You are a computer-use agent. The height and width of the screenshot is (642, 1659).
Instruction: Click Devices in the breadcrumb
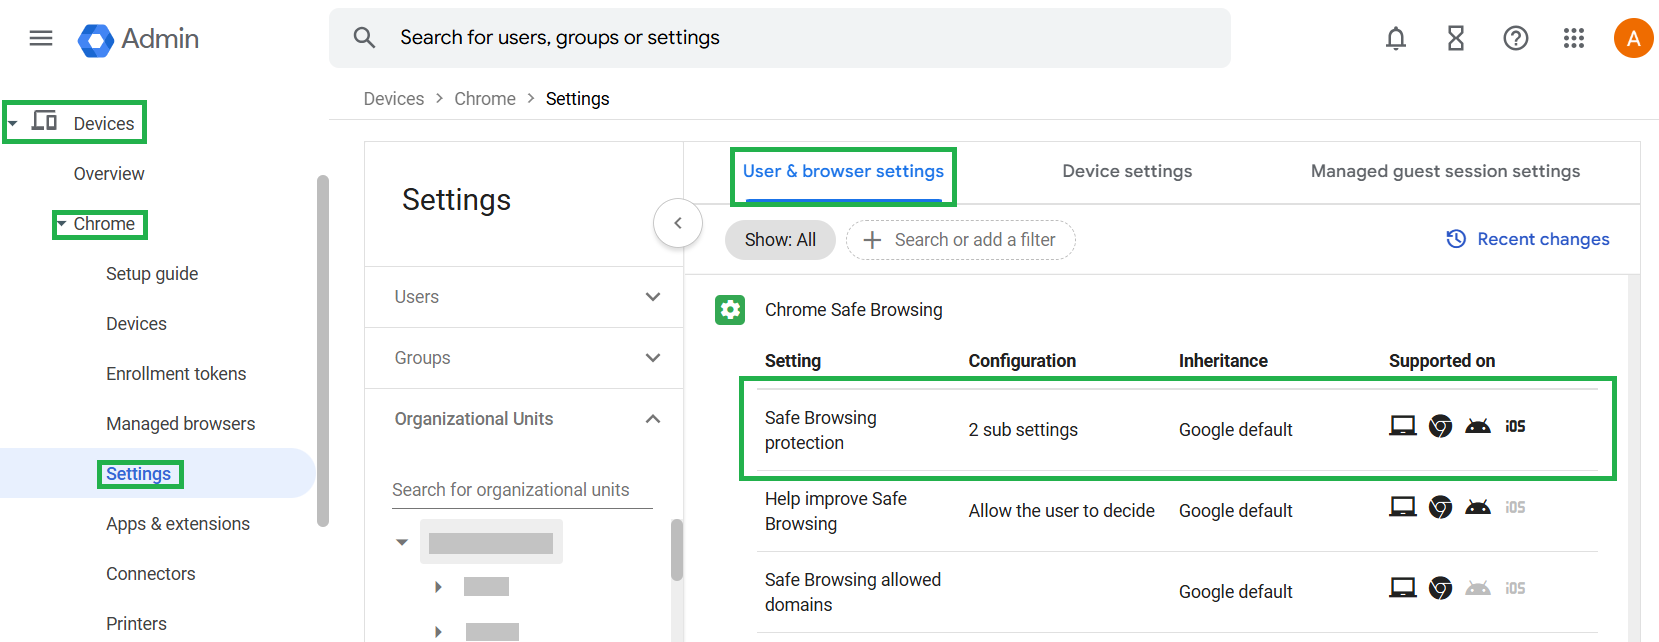(394, 99)
